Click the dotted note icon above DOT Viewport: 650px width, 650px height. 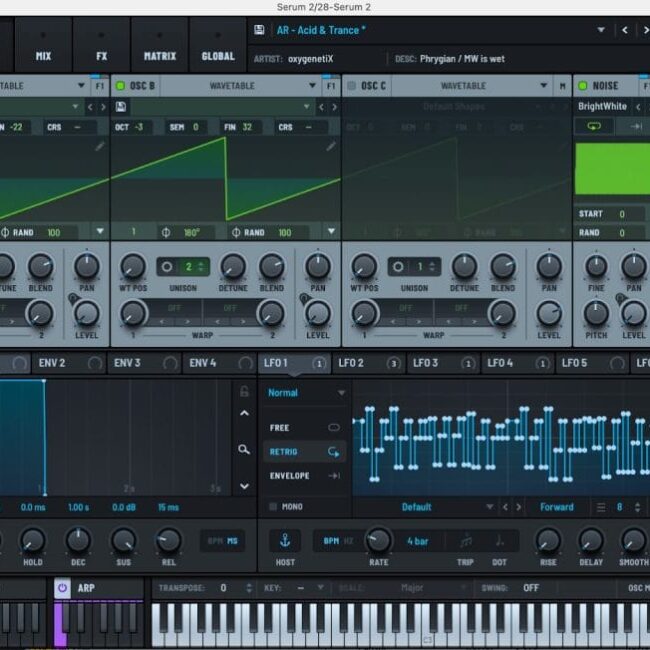pyautogui.click(x=500, y=541)
